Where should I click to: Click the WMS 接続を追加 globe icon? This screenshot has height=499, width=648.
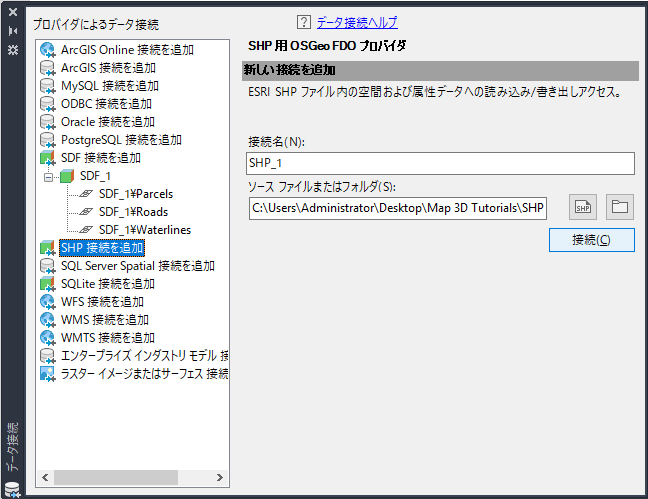click(x=47, y=320)
